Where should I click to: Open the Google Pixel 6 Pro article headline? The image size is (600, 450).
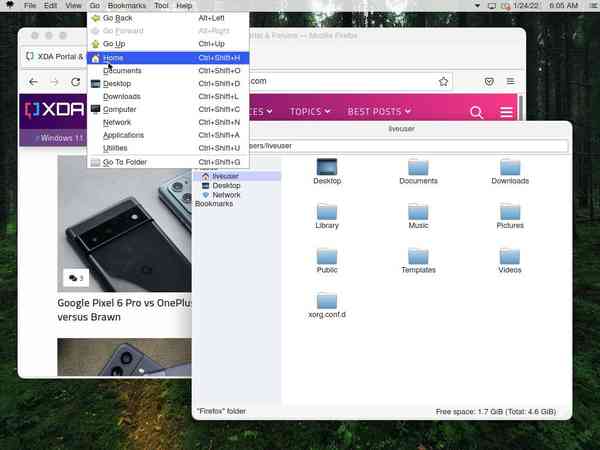[x=125, y=310]
